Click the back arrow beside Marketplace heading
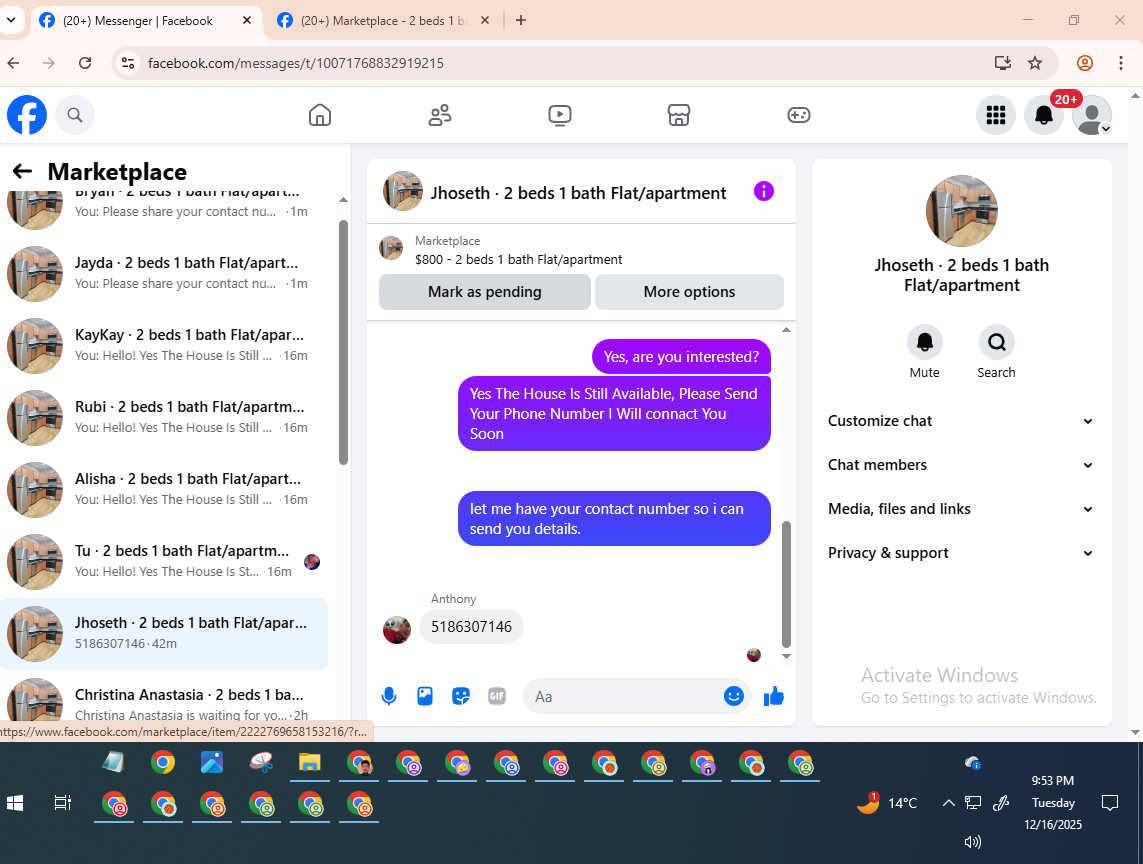 [x=23, y=171]
